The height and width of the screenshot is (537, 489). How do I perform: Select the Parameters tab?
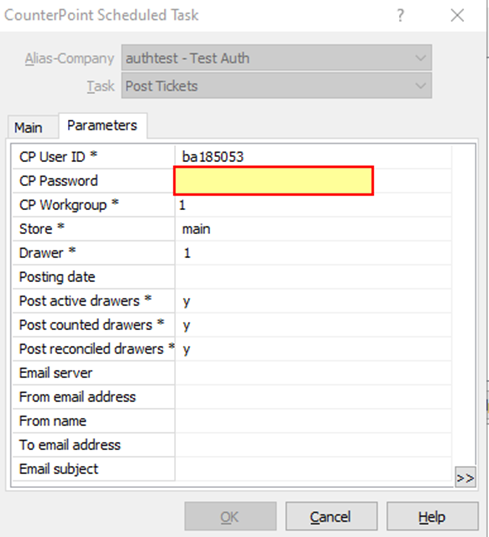click(103, 126)
